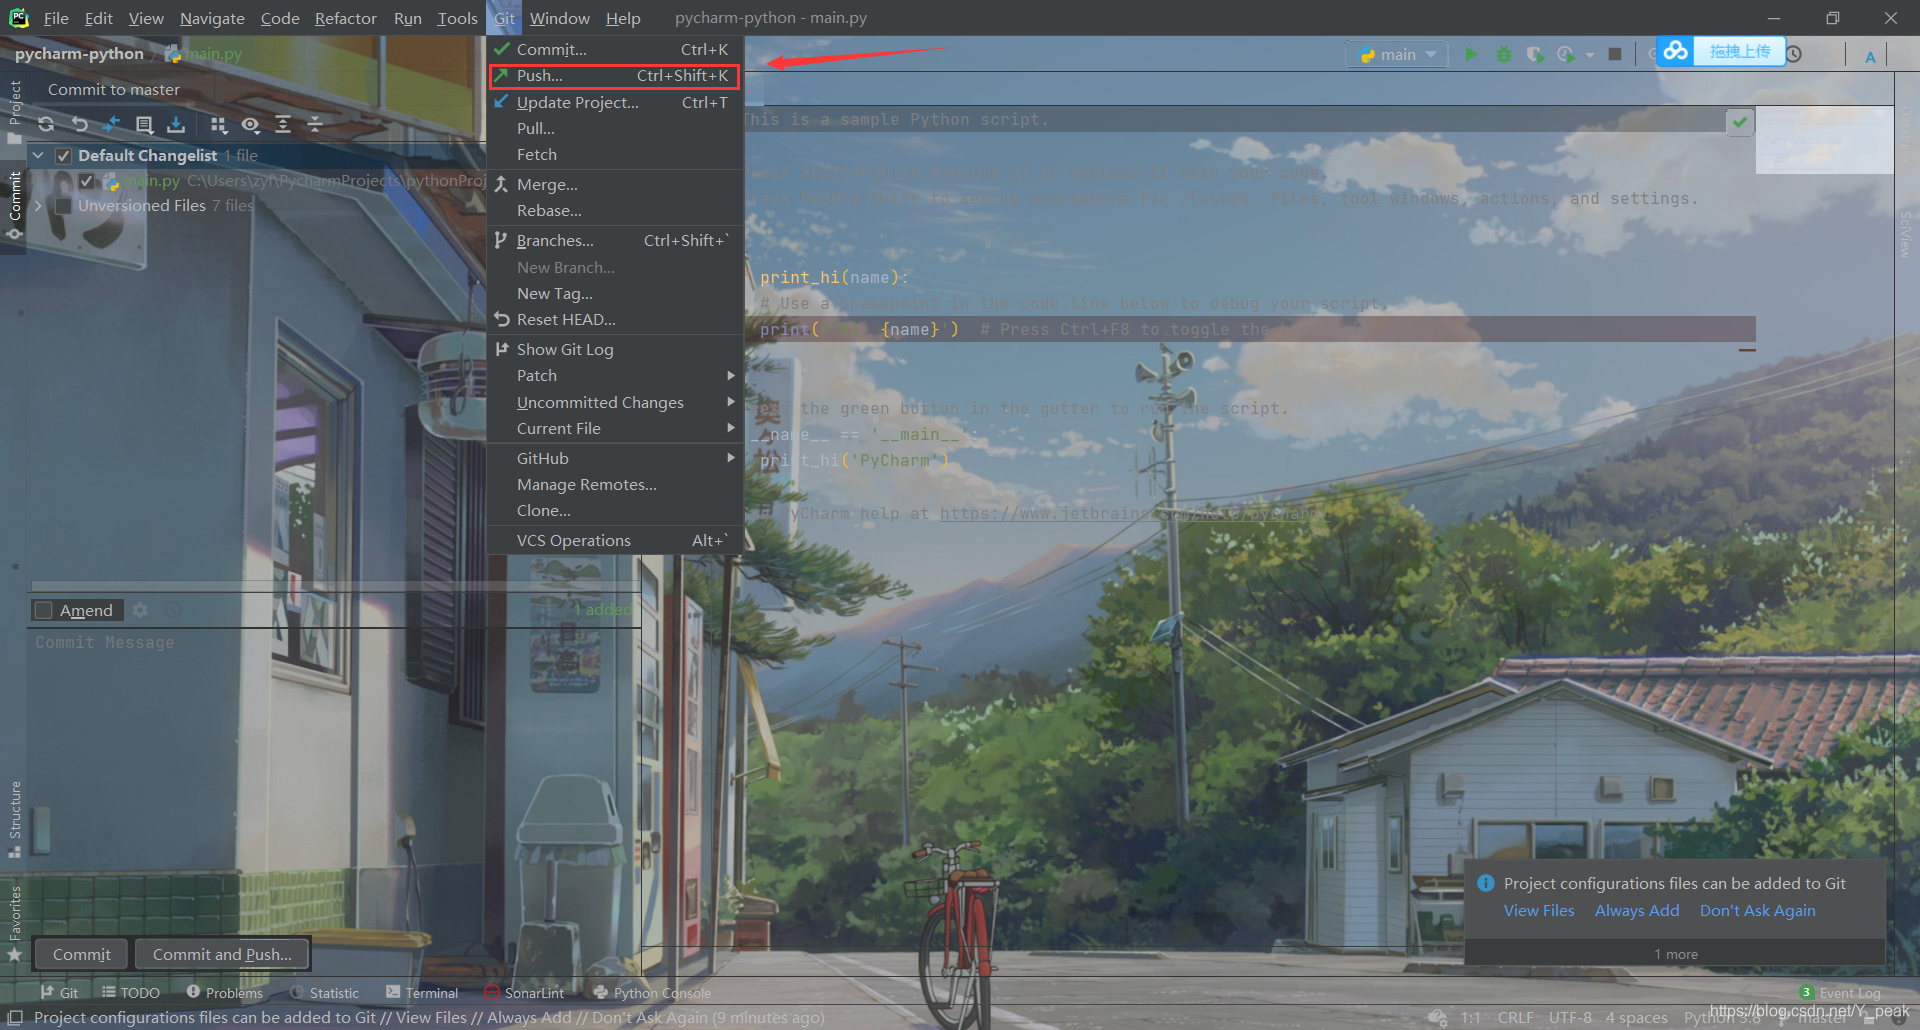
Task: Click the translate A icon on the toolbar
Action: pyautogui.click(x=1870, y=56)
